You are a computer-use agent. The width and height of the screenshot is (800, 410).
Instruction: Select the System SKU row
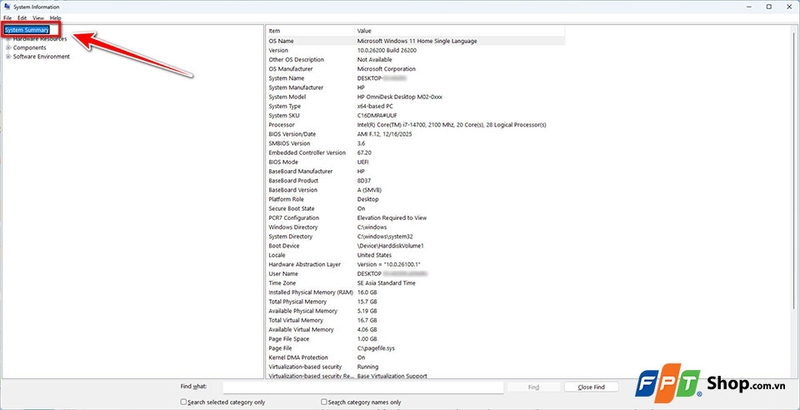(415, 115)
